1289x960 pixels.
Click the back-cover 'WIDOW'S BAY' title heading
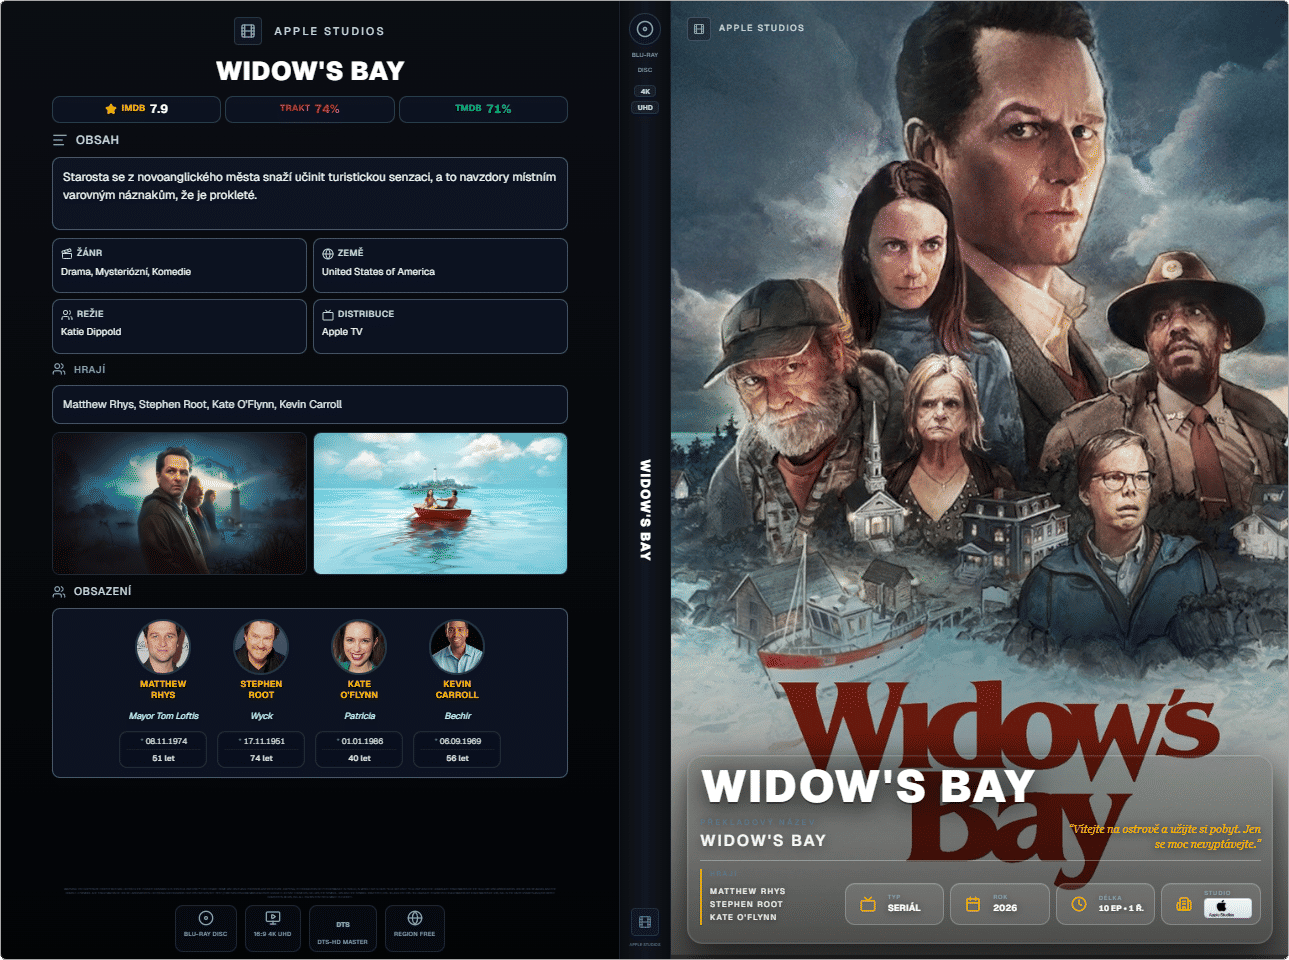310,71
